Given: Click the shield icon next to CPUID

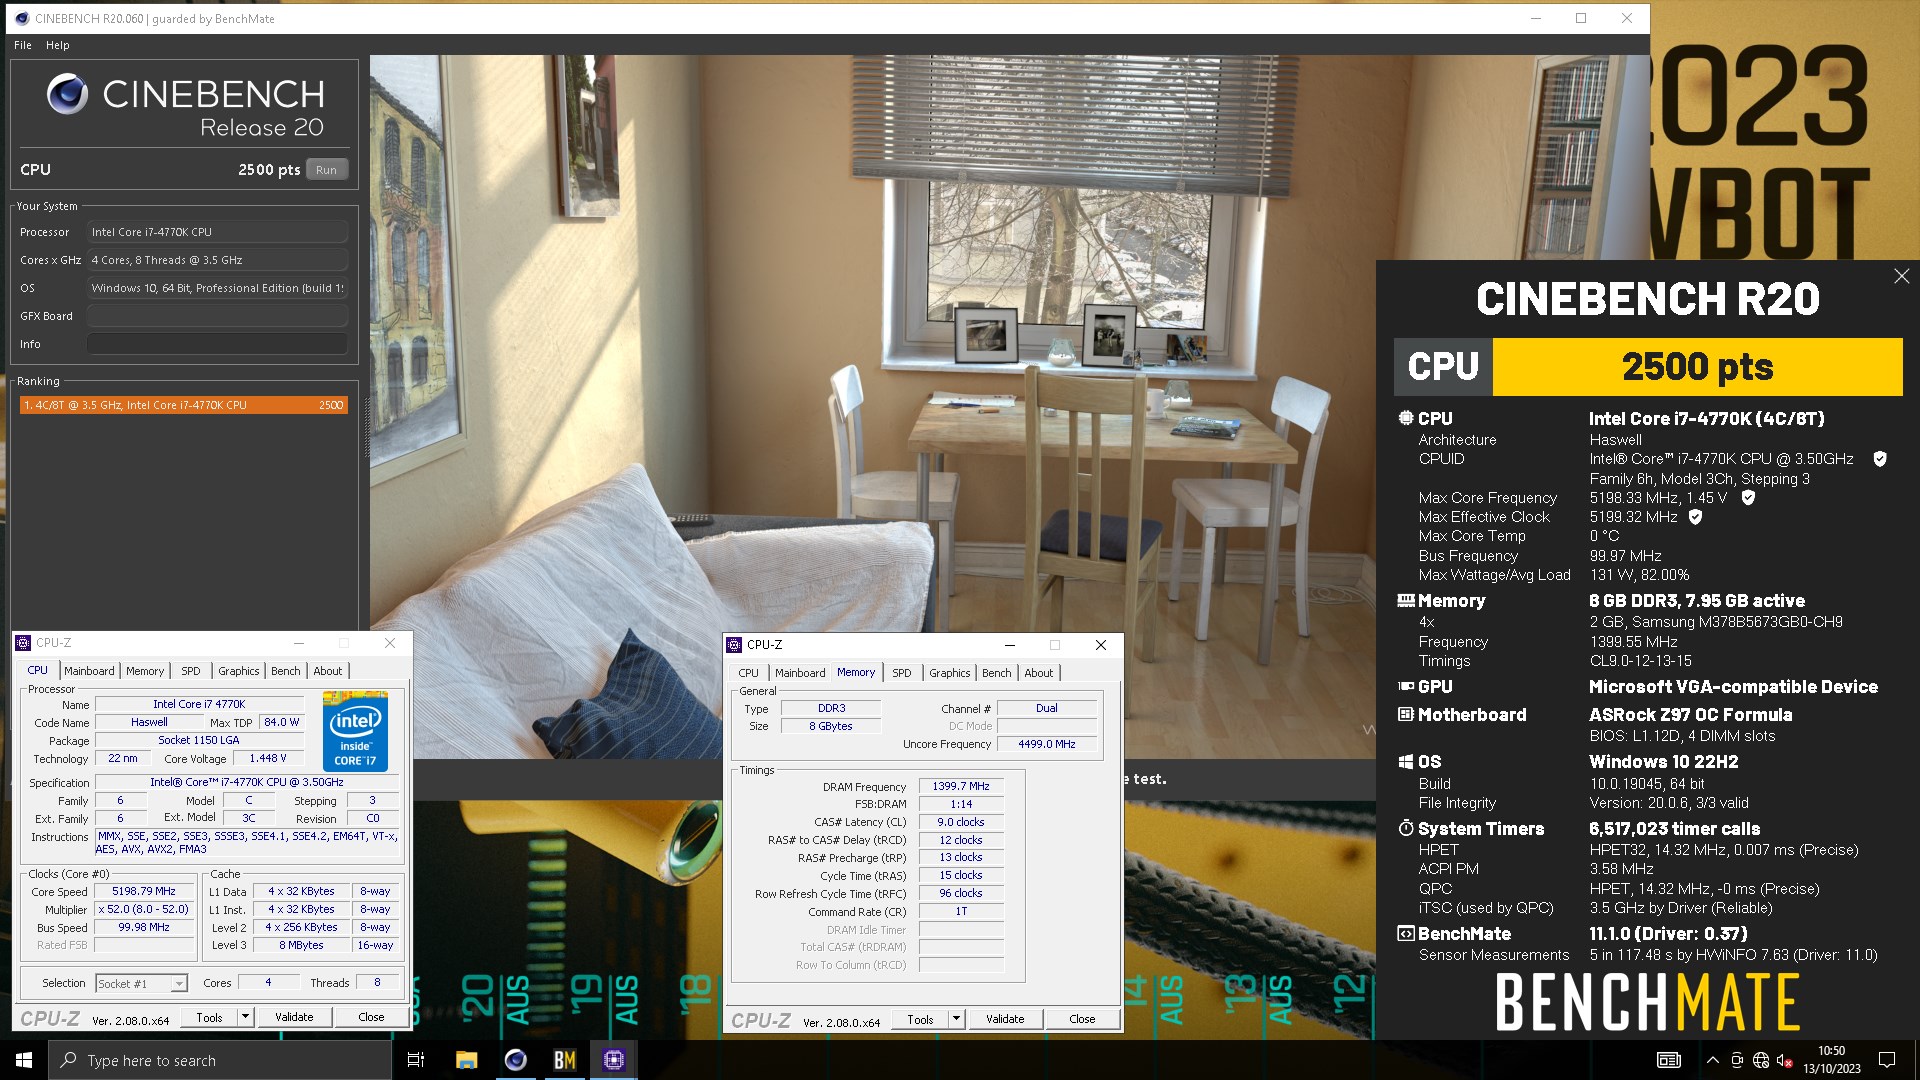Looking at the screenshot, I should (1880, 459).
